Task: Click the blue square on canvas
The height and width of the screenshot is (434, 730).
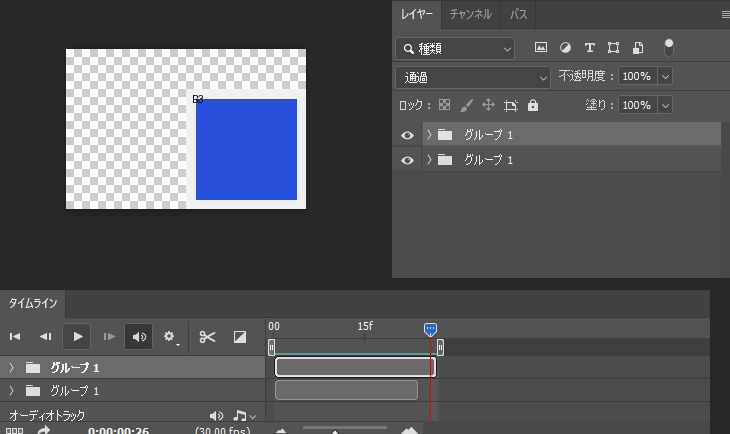Action: pyautogui.click(x=246, y=149)
